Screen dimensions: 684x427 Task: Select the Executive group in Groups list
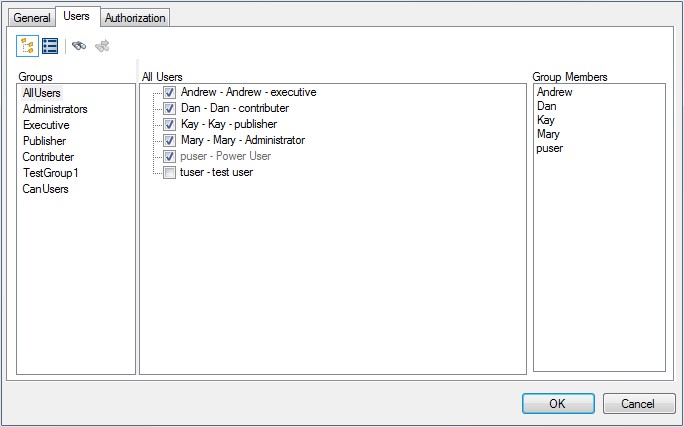click(x=46, y=125)
